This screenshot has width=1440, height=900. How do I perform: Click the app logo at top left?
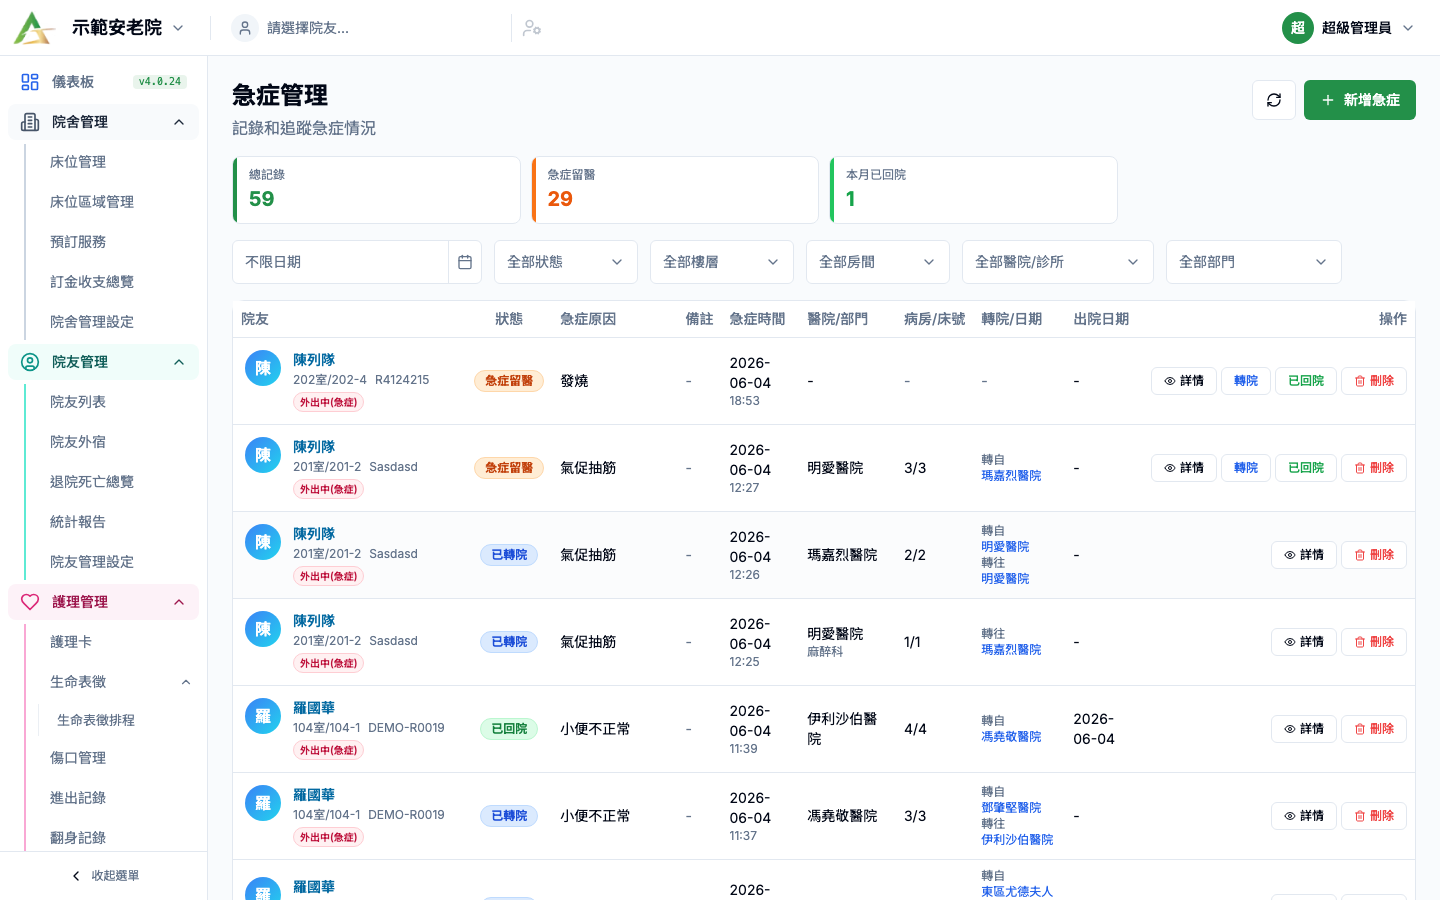coord(34,28)
